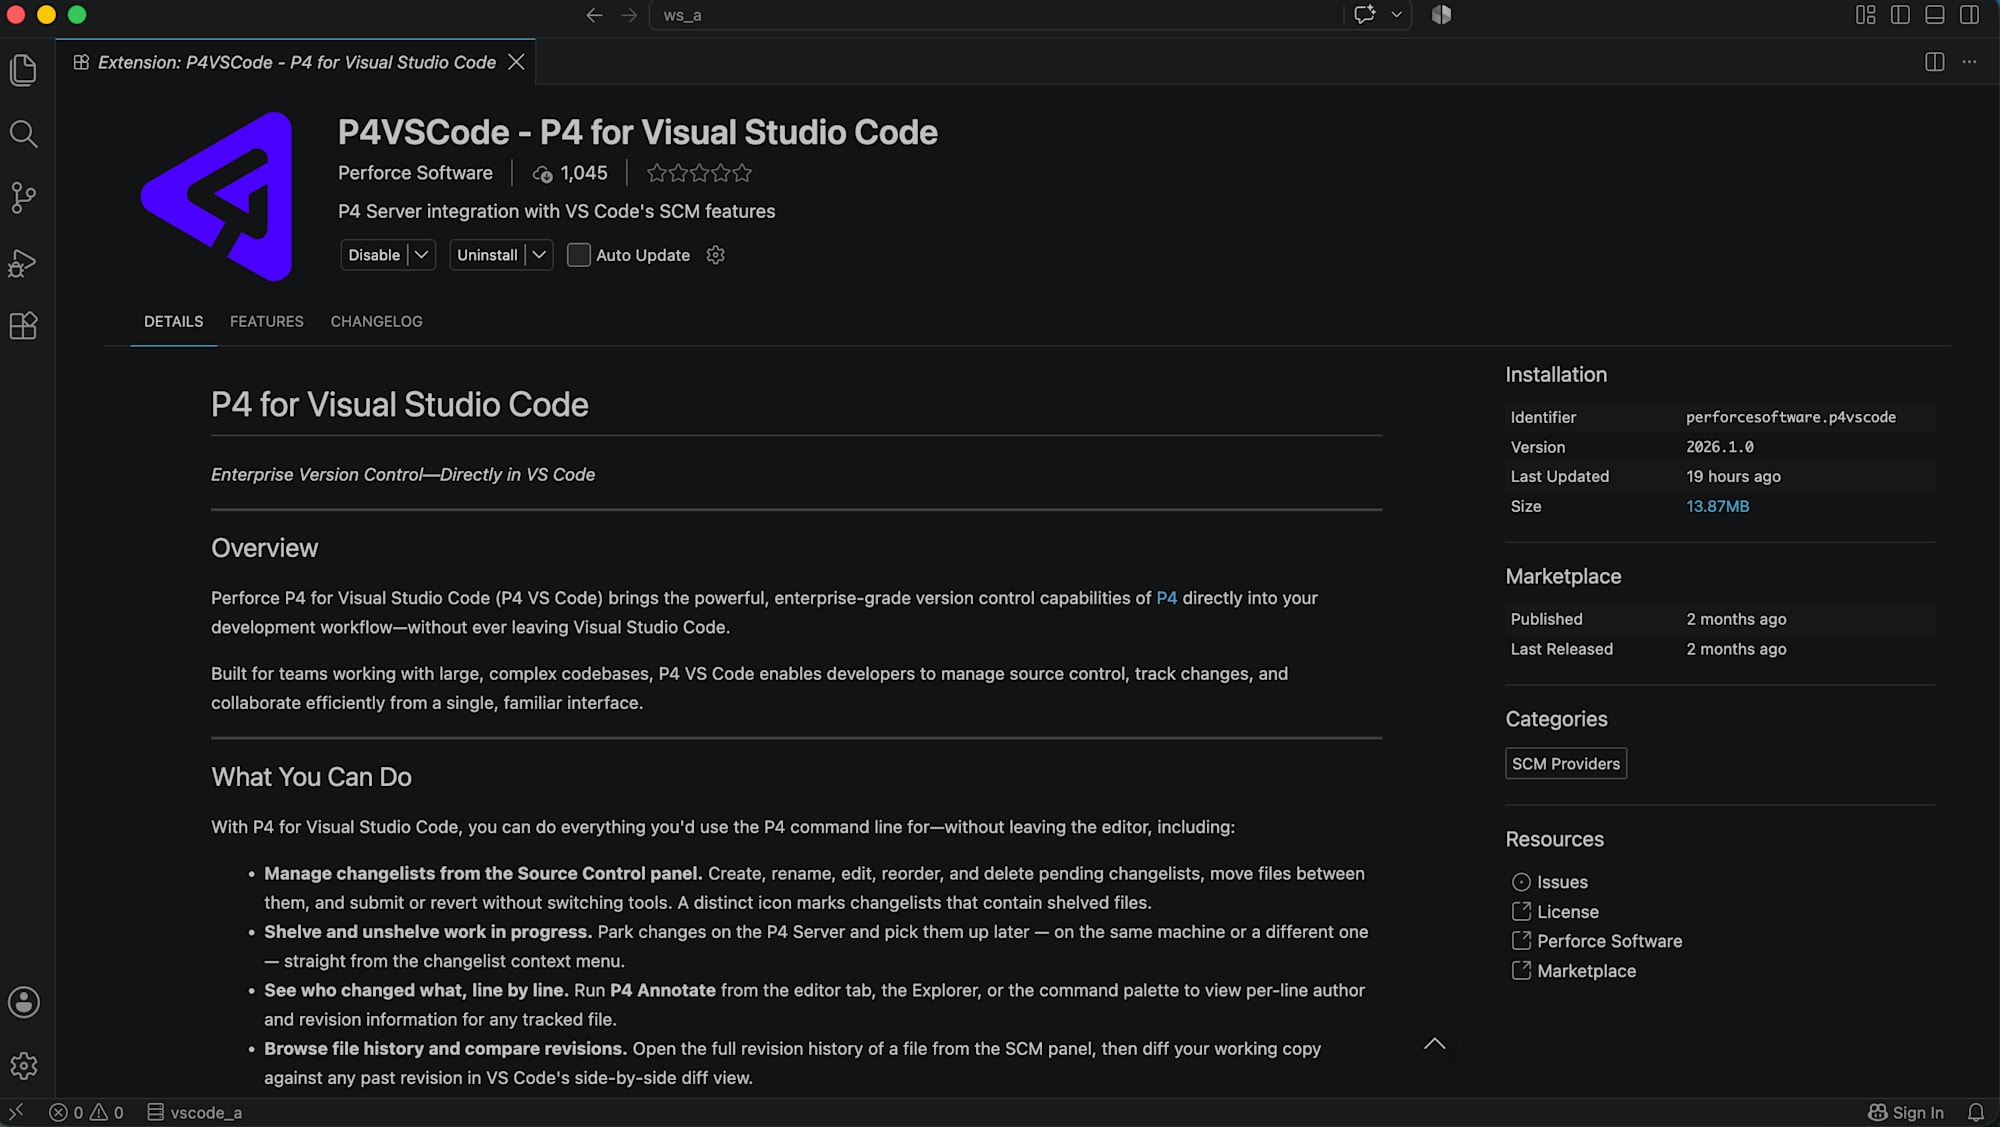2000x1127 pixels.
Task: Open the Search view in activity bar
Action: (x=23, y=134)
